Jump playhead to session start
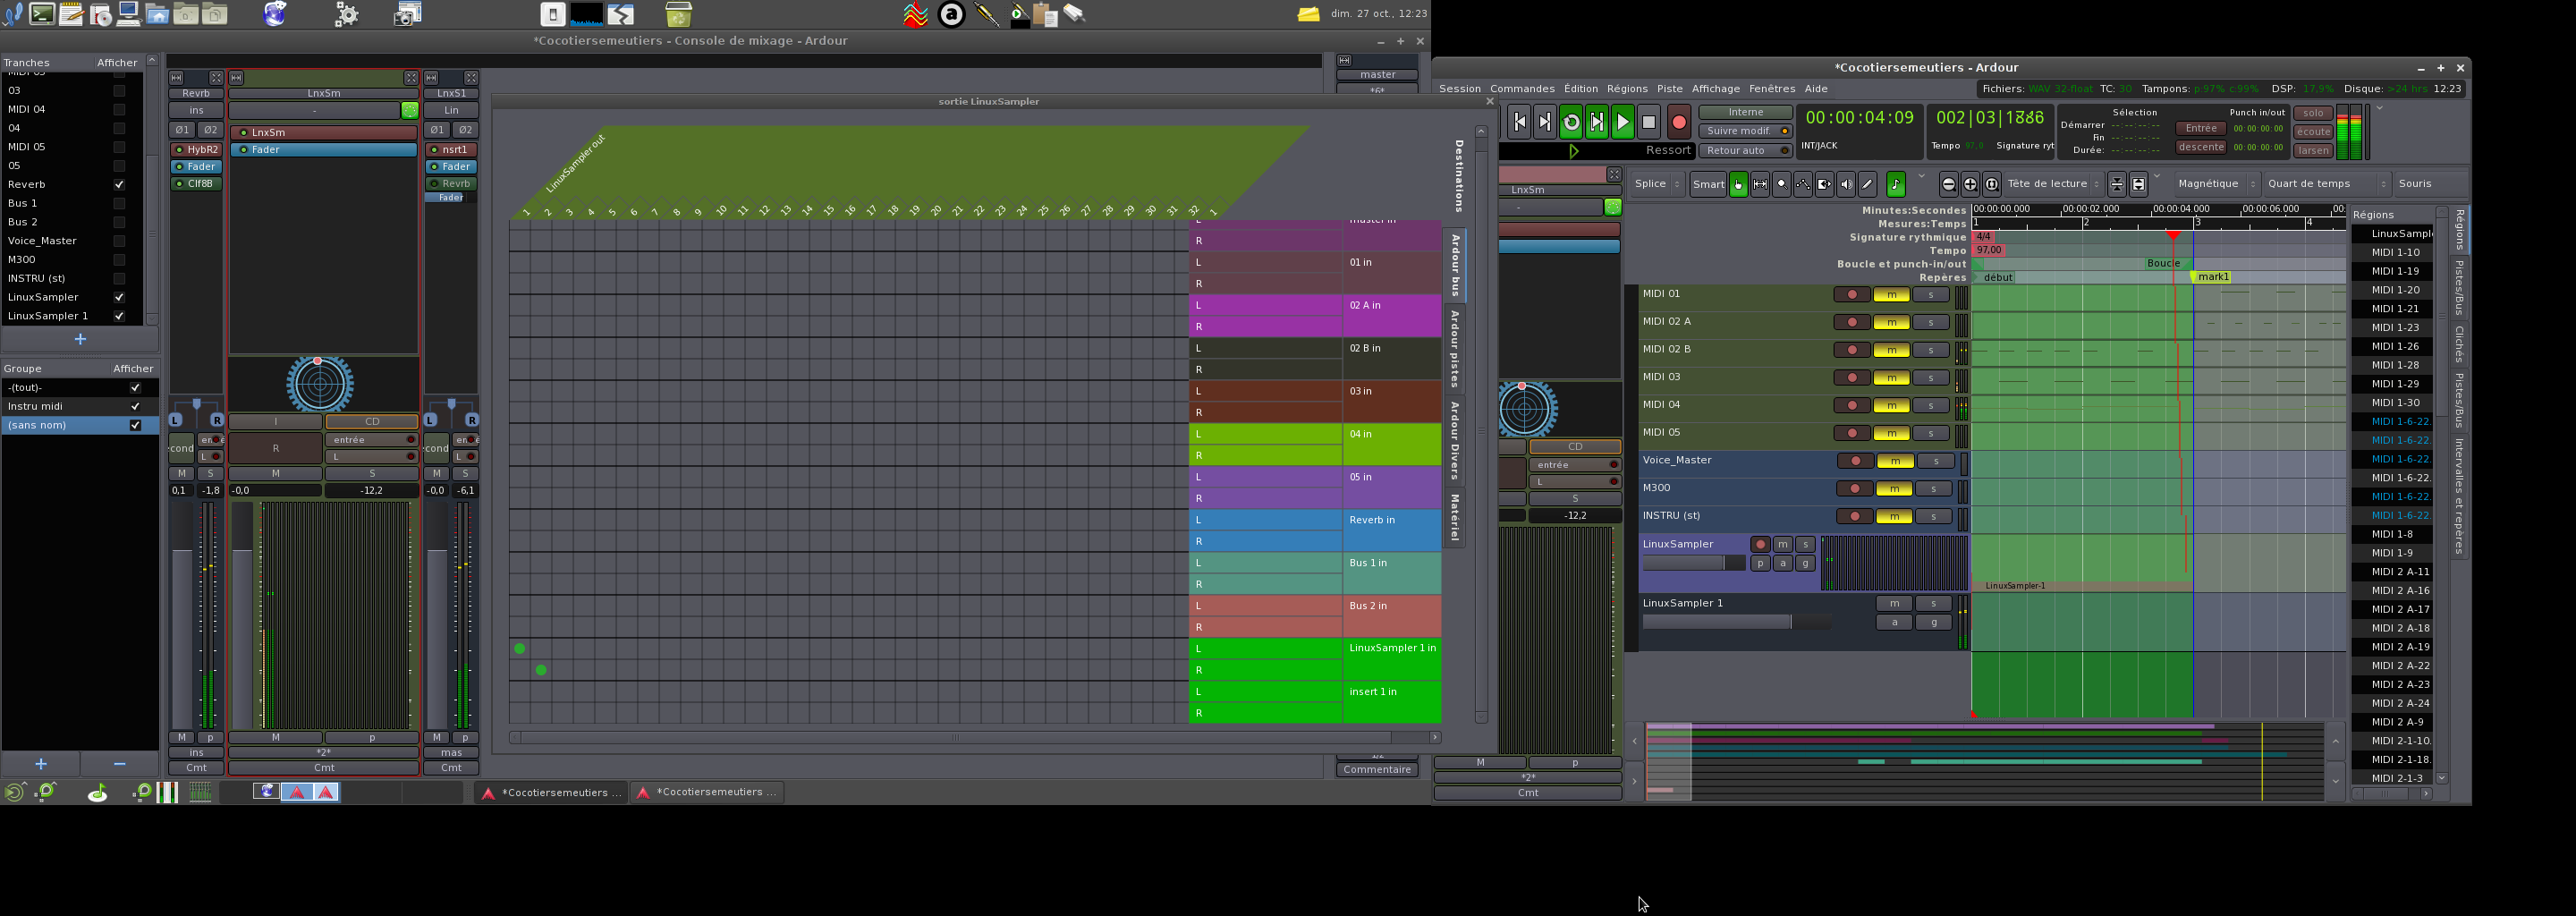Image resolution: width=2576 pixels, height=916 pixels. pyautogui.click(x=1519, y=123)
